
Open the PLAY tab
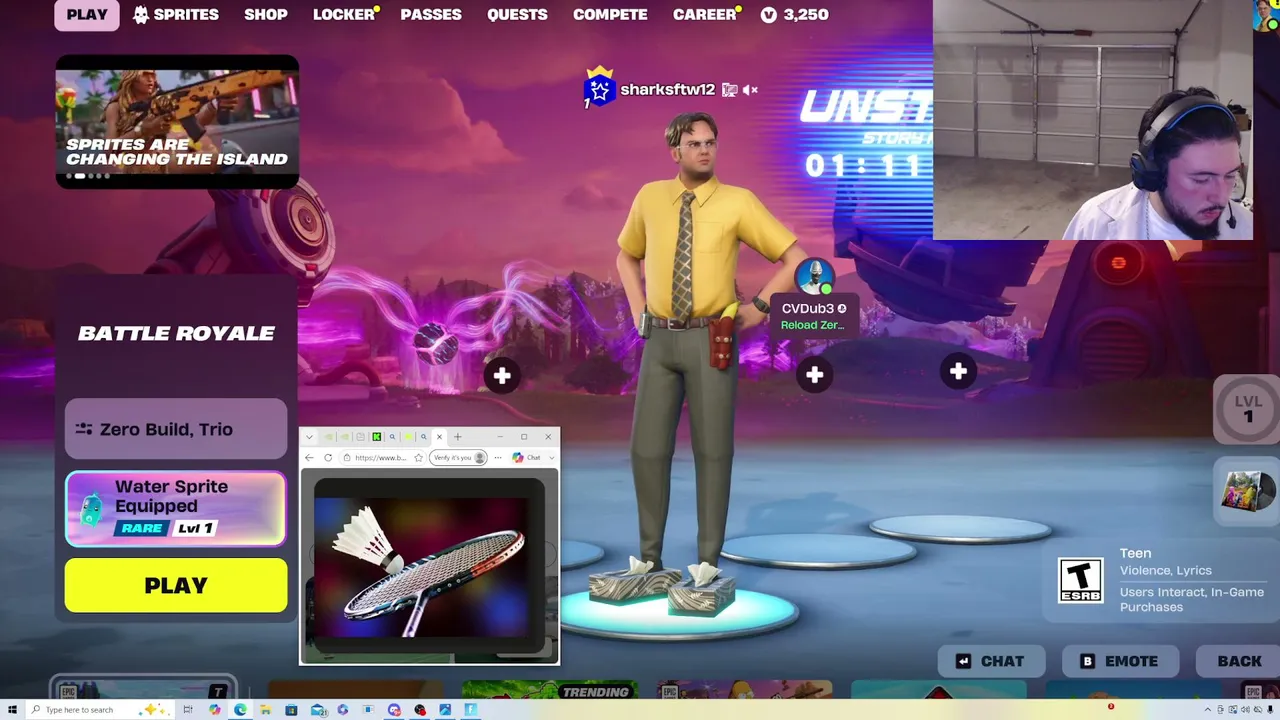[87, 15]
